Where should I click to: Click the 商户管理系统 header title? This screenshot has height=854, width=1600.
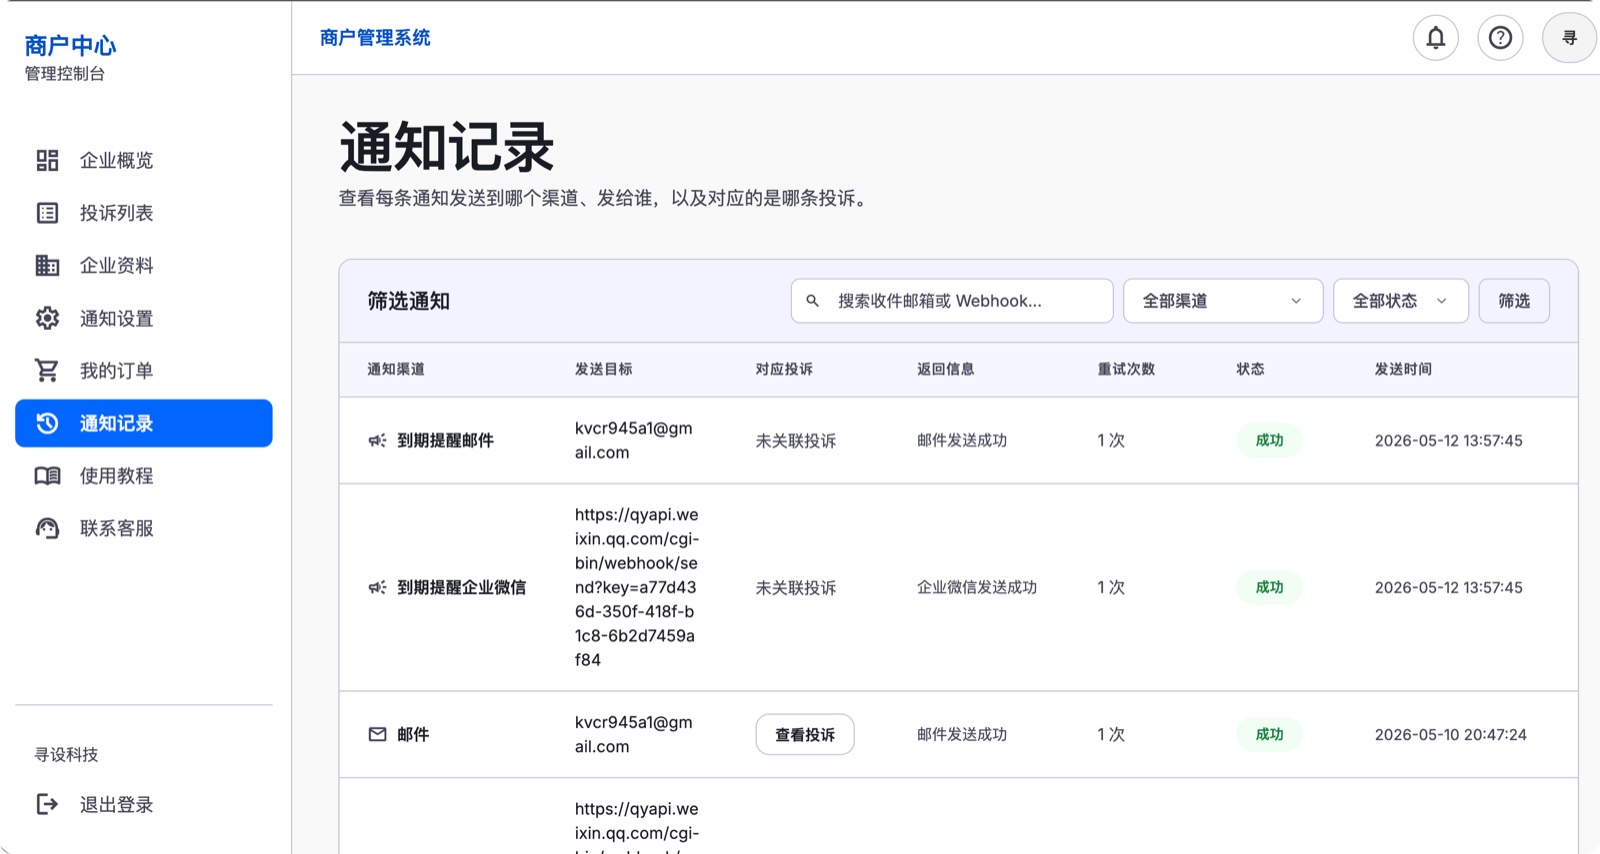(x=375, y=38)
